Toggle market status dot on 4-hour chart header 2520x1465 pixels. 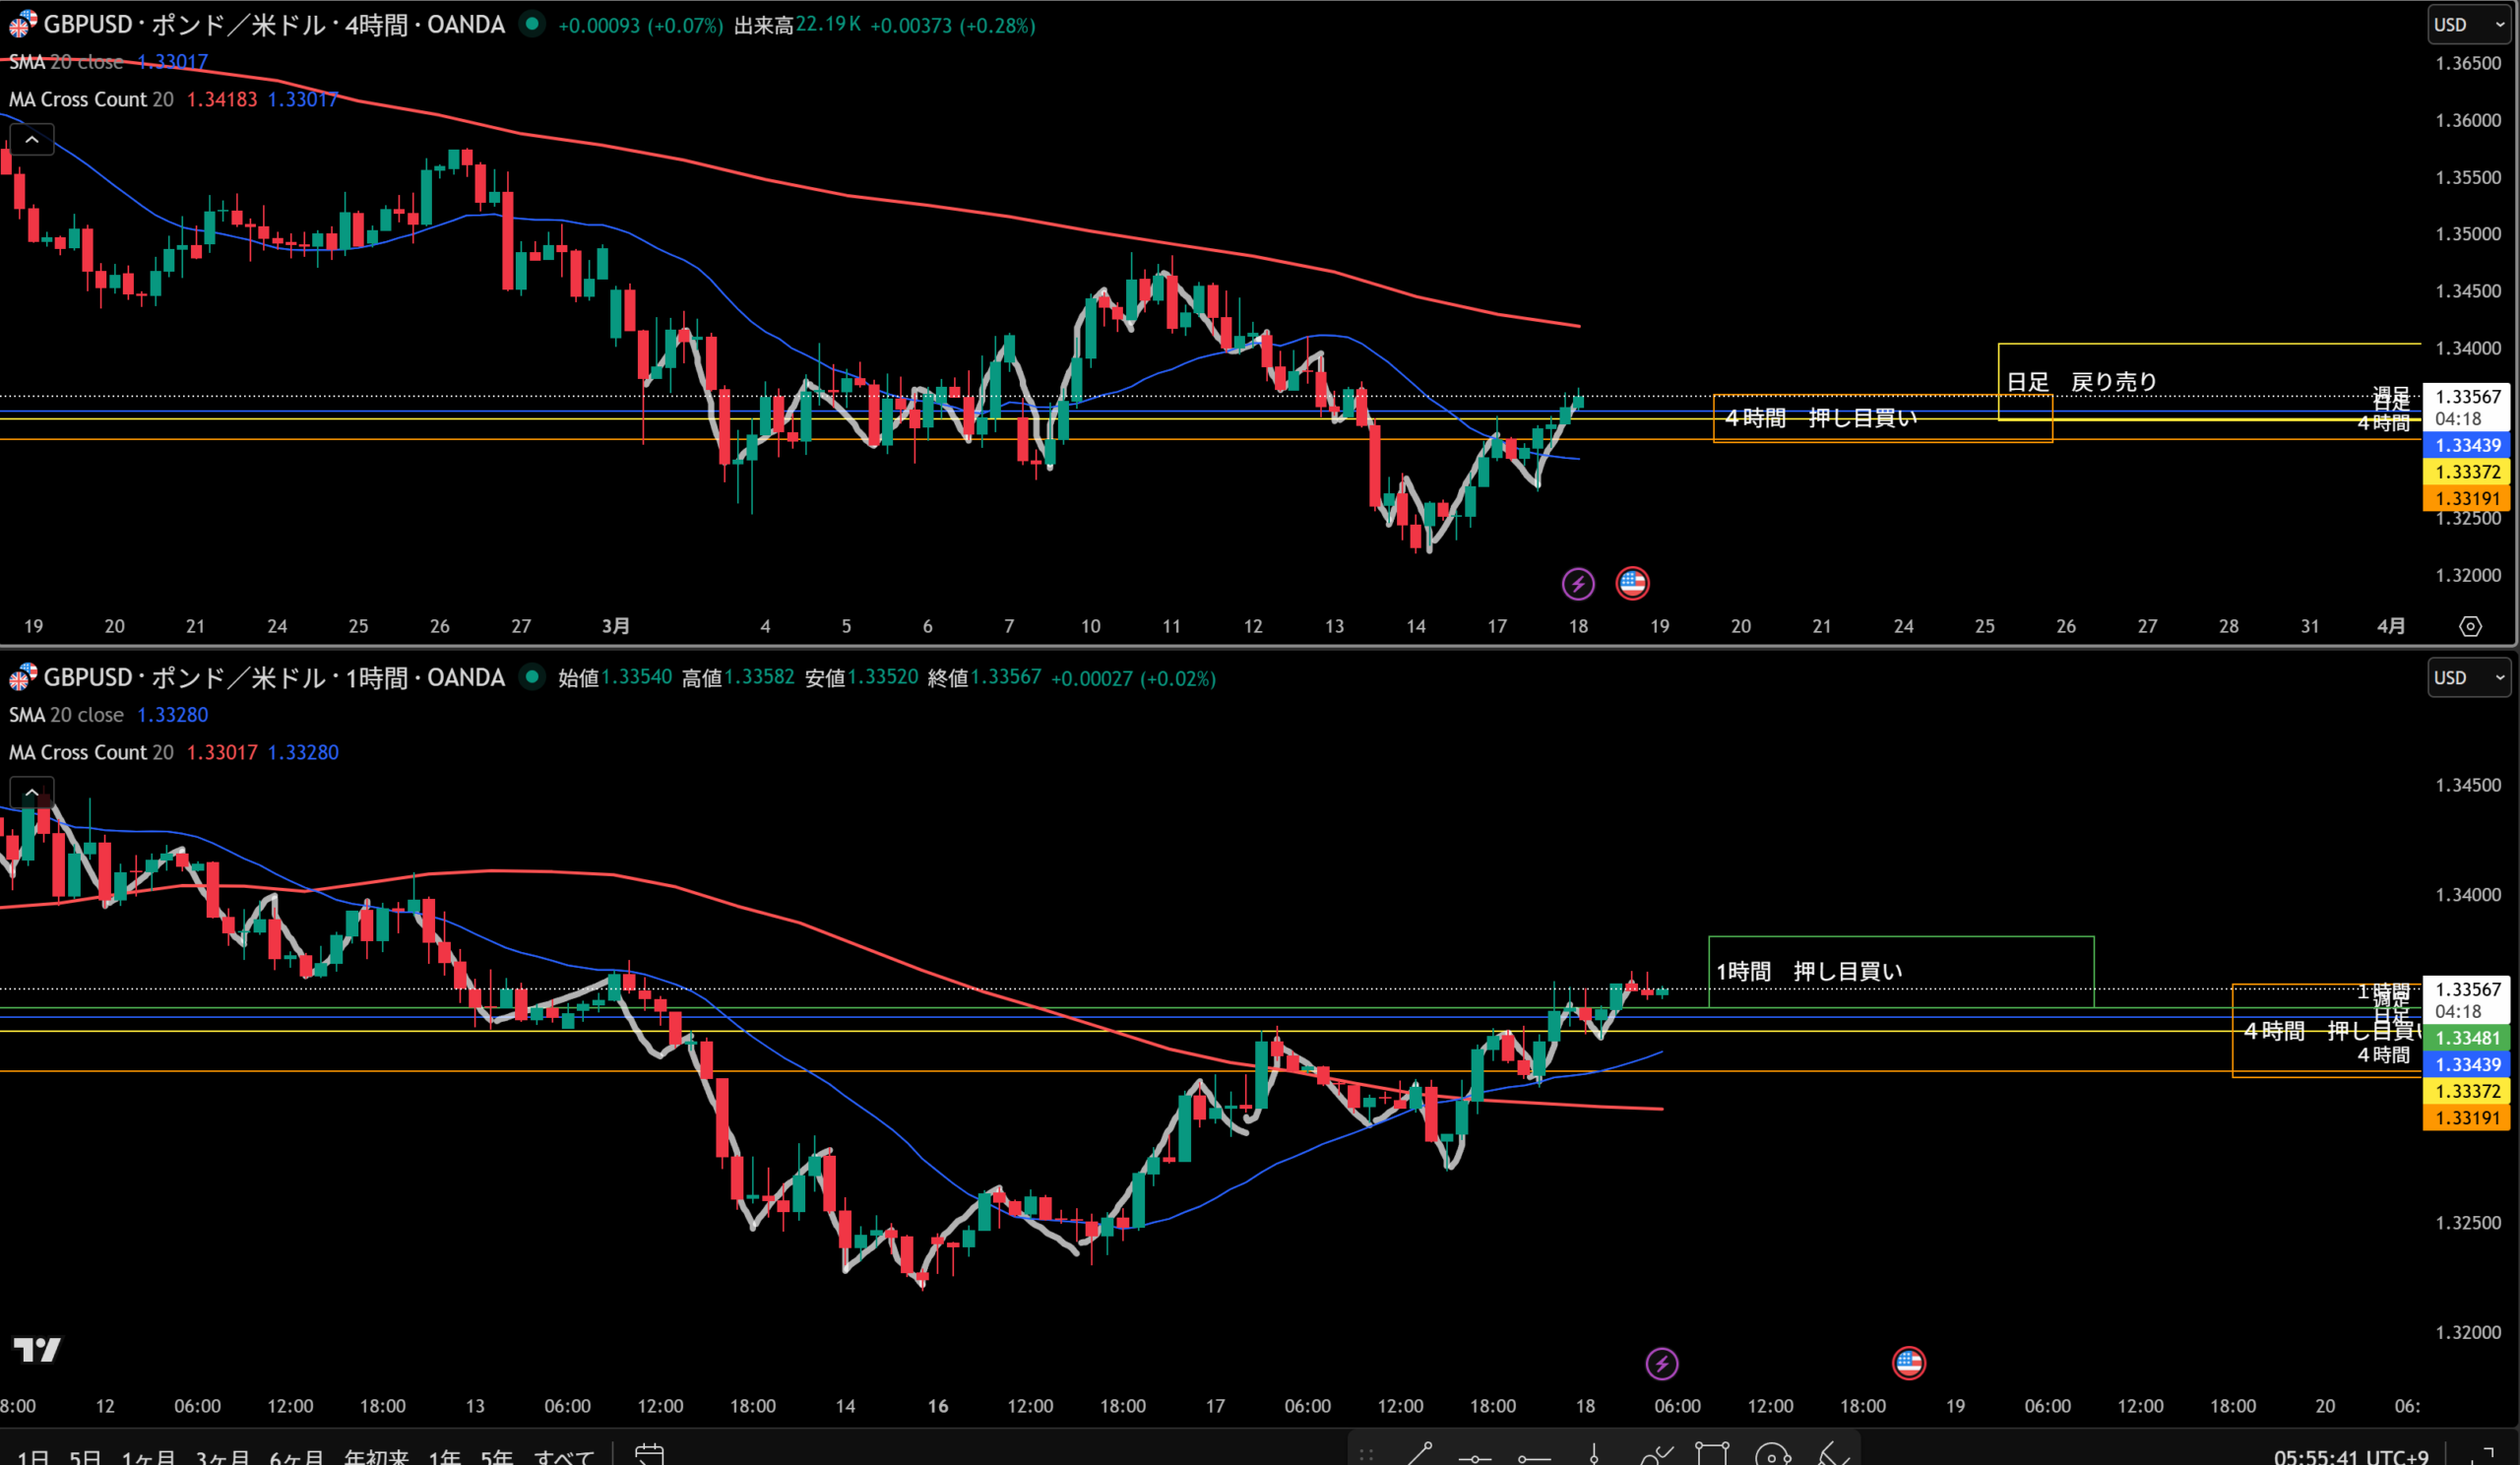click(533, 24)
